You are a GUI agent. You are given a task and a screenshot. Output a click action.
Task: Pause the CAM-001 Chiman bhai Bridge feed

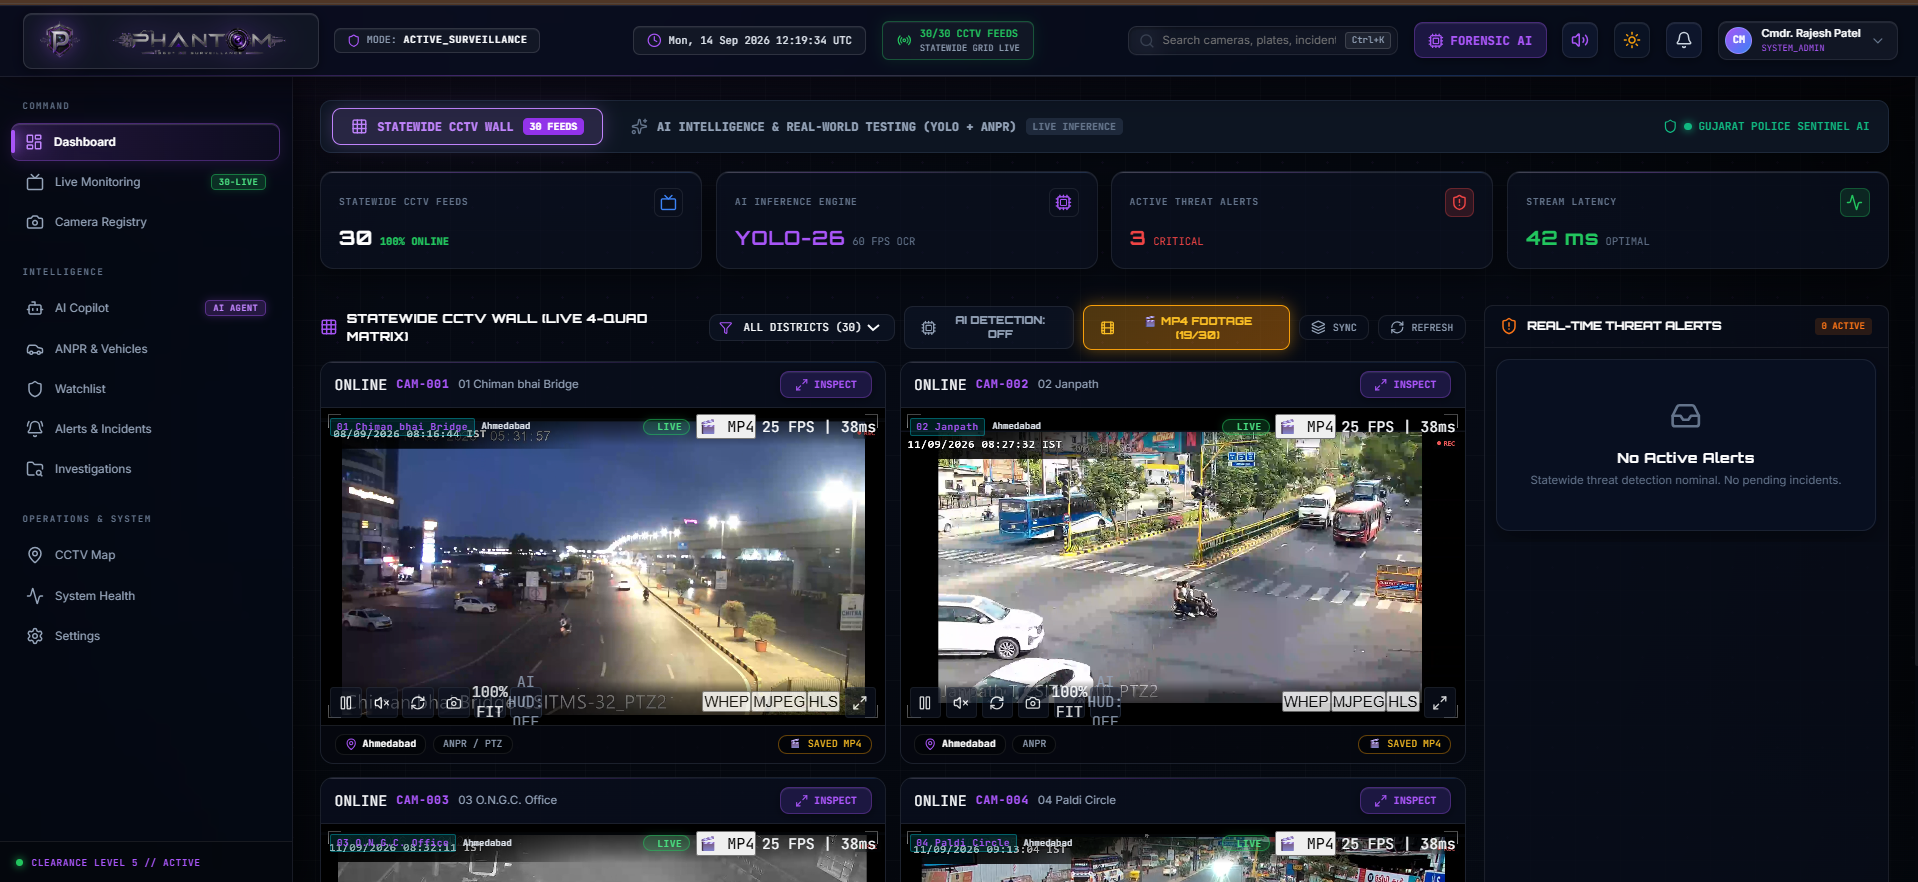346,703
